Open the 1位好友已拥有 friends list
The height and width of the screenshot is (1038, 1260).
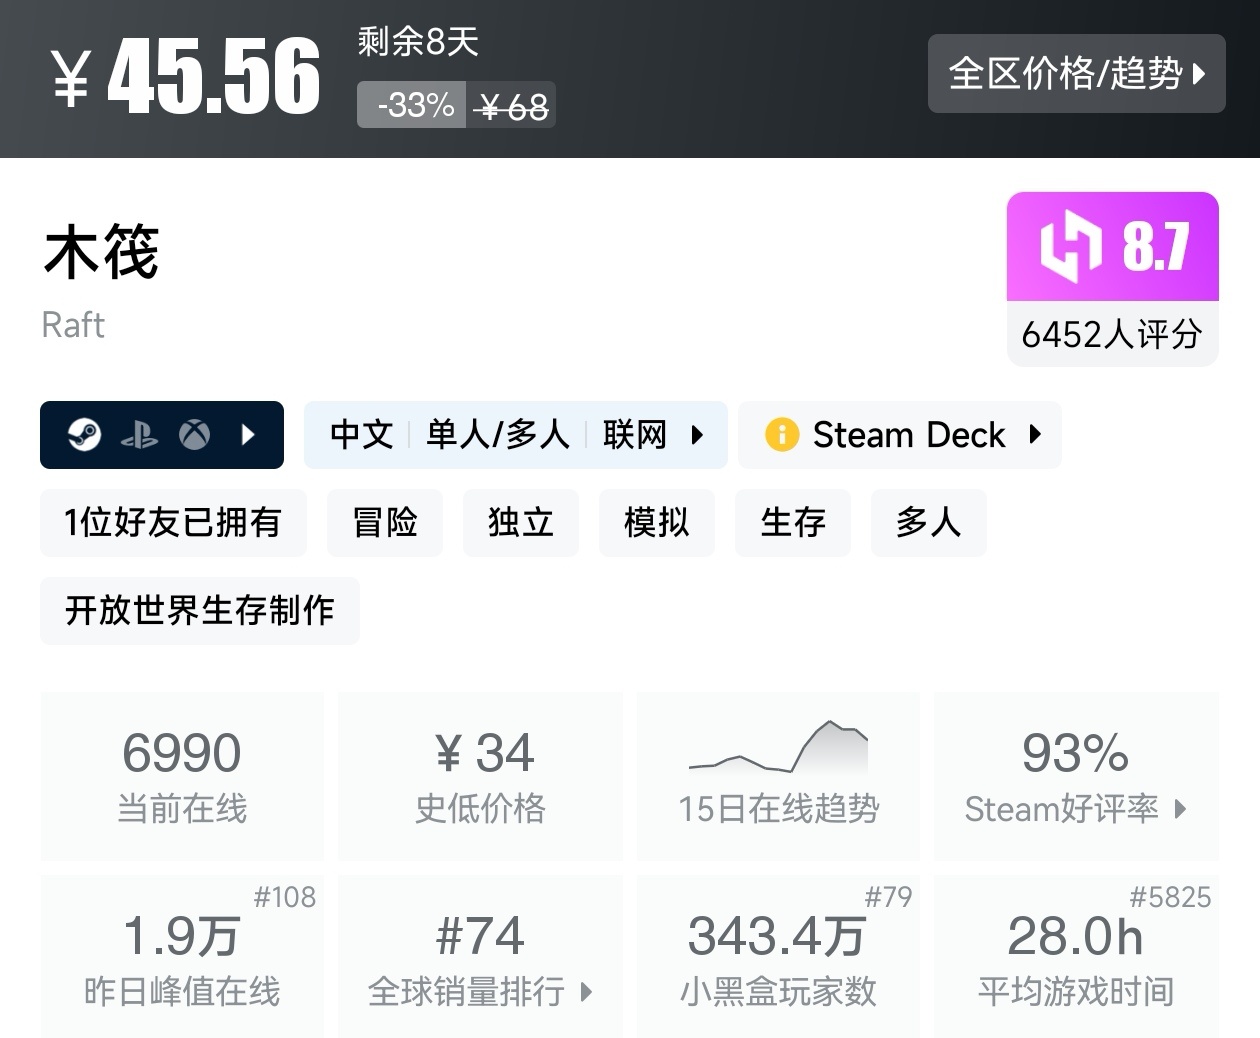[173, 522]
